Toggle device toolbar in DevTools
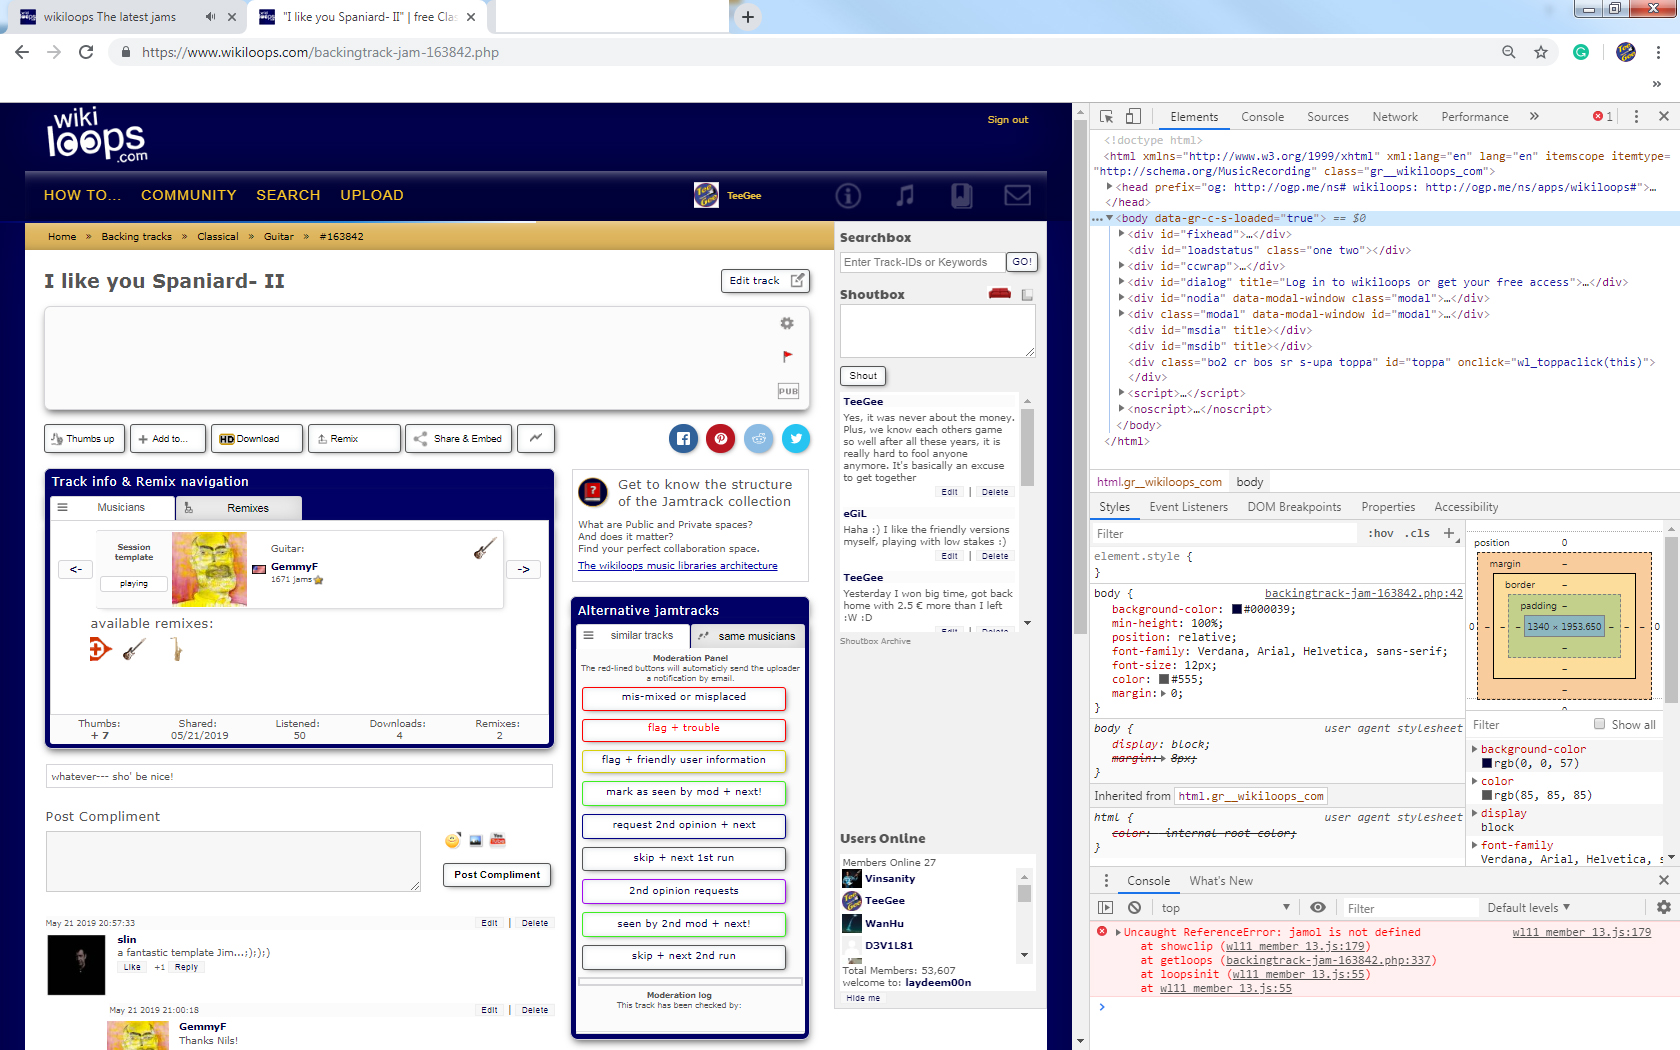Viewport: 1680px width, 1050px height. coord(1133,117)
